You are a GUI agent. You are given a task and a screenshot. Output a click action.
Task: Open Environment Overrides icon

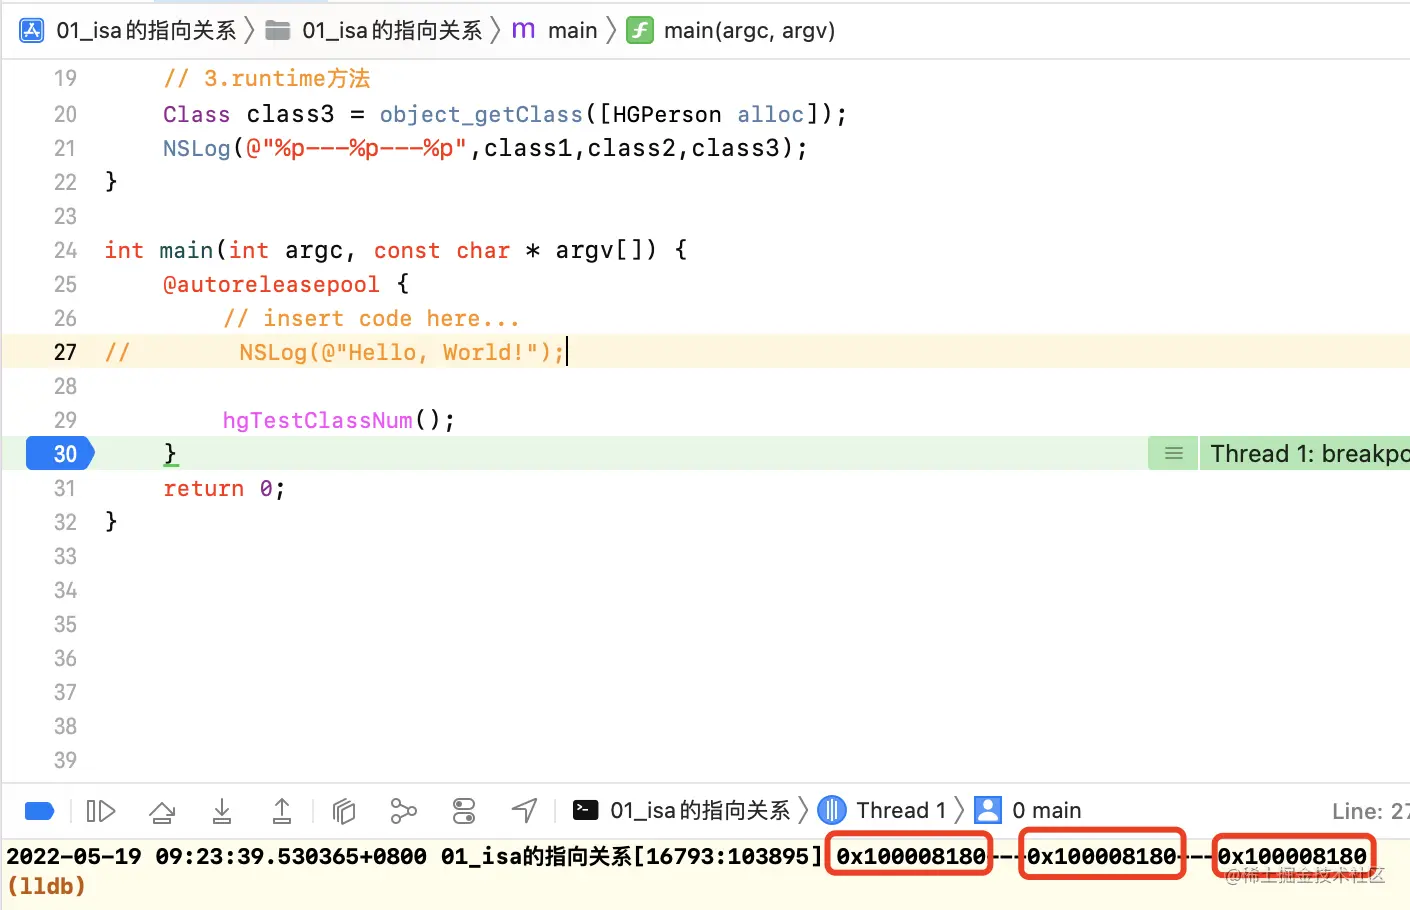coord(464,811)
